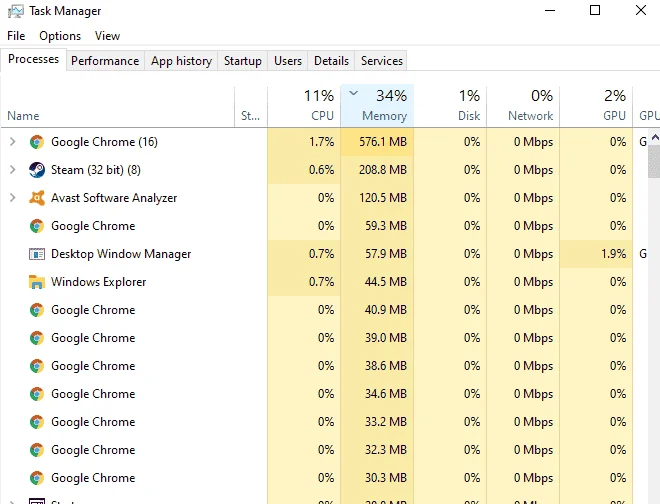Screen dimensions: 660x504
Task: Click the 120.5 MB memory value
Action: click(383, 198)
